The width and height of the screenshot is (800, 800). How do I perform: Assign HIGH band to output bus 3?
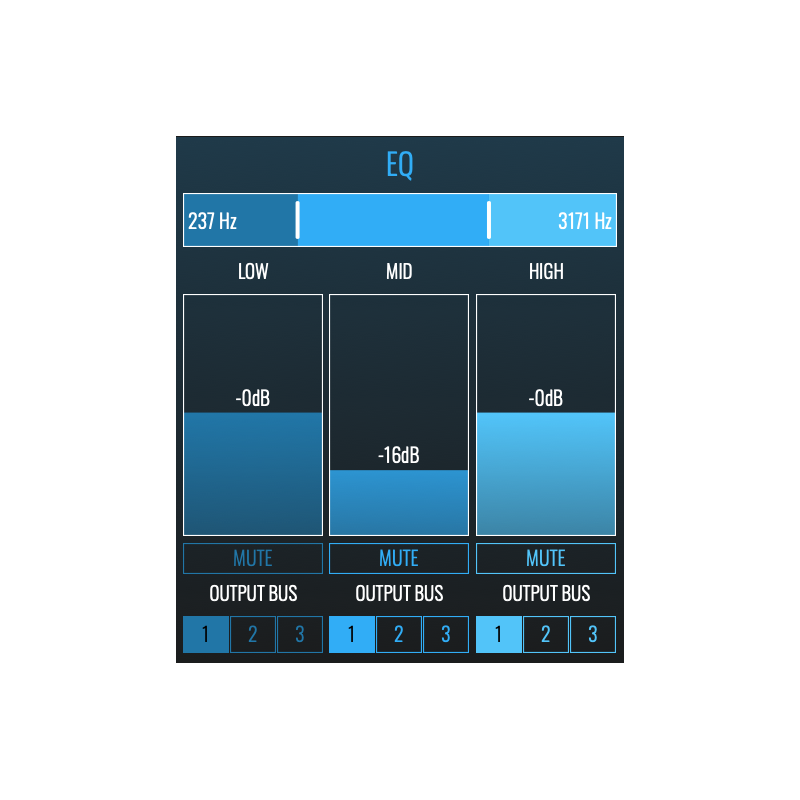(593, 634)
